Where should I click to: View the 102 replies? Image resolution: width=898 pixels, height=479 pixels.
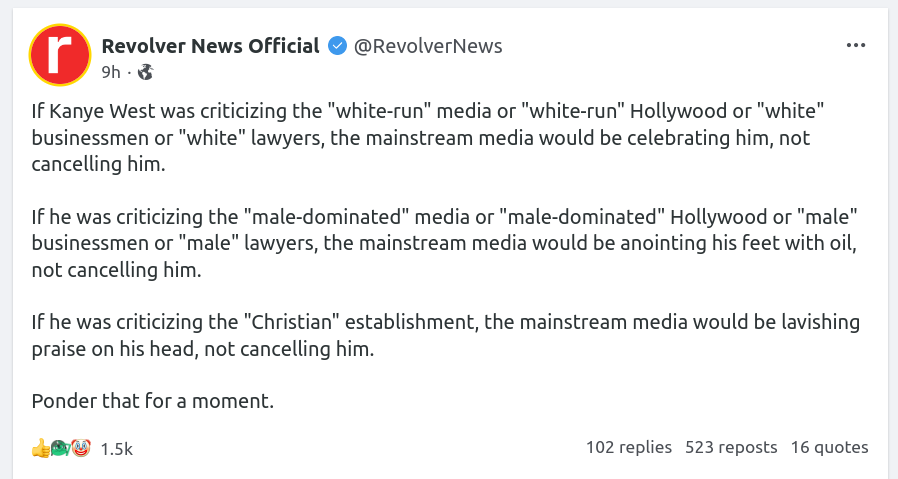[x=628, y=447]
